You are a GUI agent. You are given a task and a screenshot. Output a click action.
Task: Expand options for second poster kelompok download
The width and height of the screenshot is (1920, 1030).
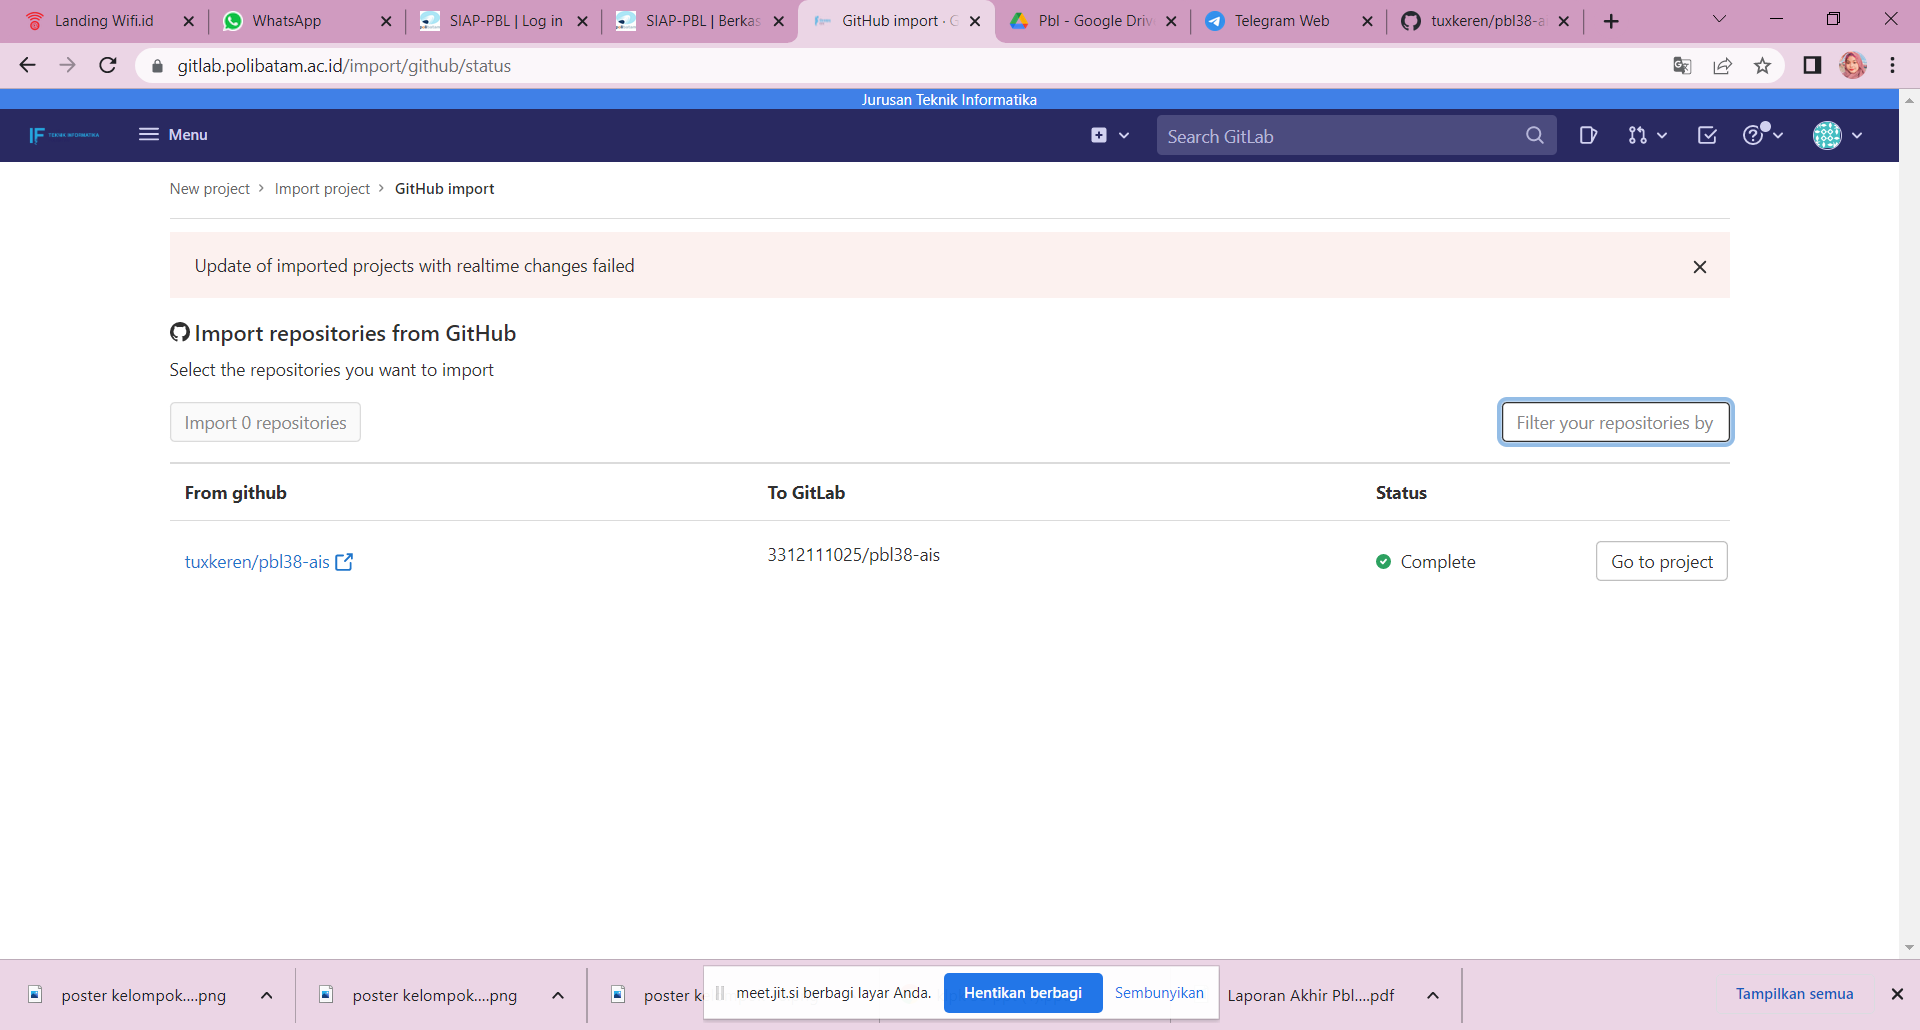[558, 995]
